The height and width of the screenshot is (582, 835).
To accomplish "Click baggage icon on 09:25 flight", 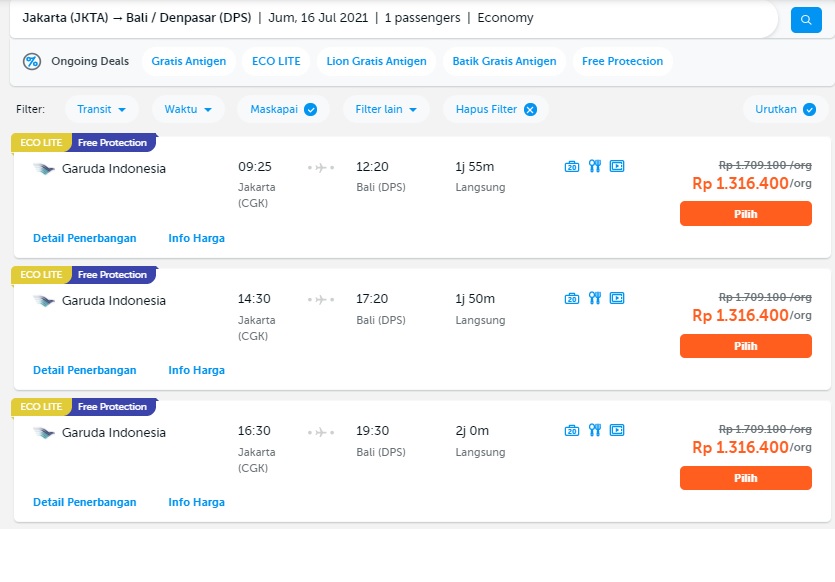I will pos(571,166).
